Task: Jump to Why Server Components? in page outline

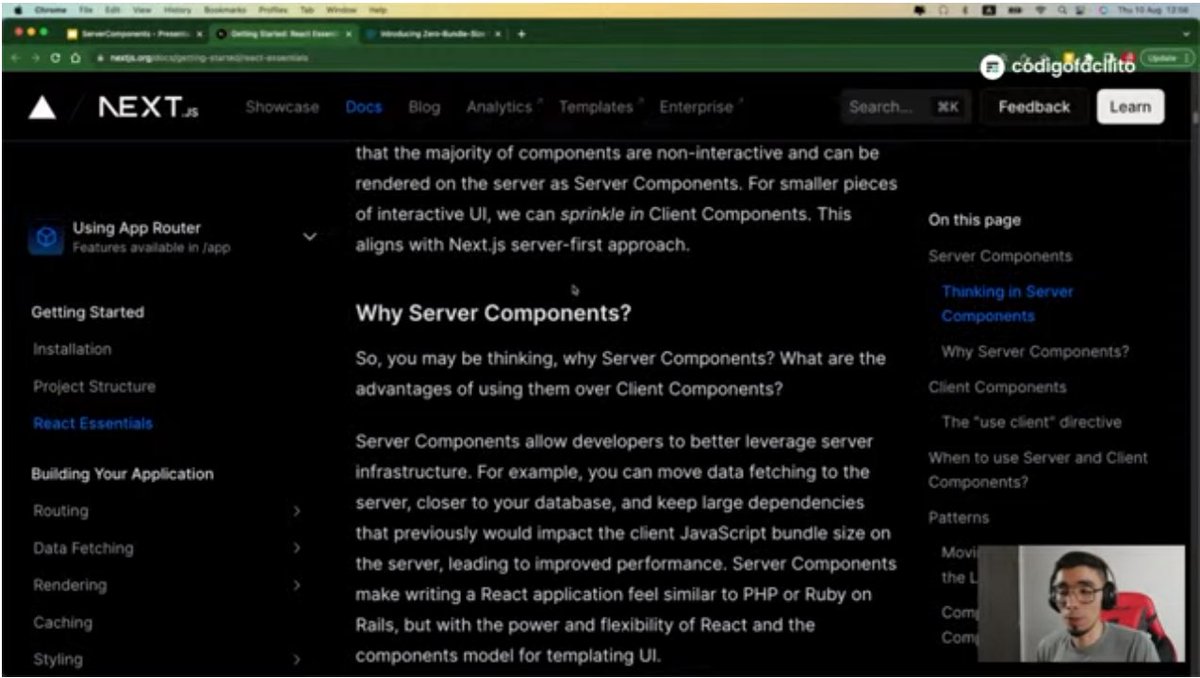Action: [1035, 352]
